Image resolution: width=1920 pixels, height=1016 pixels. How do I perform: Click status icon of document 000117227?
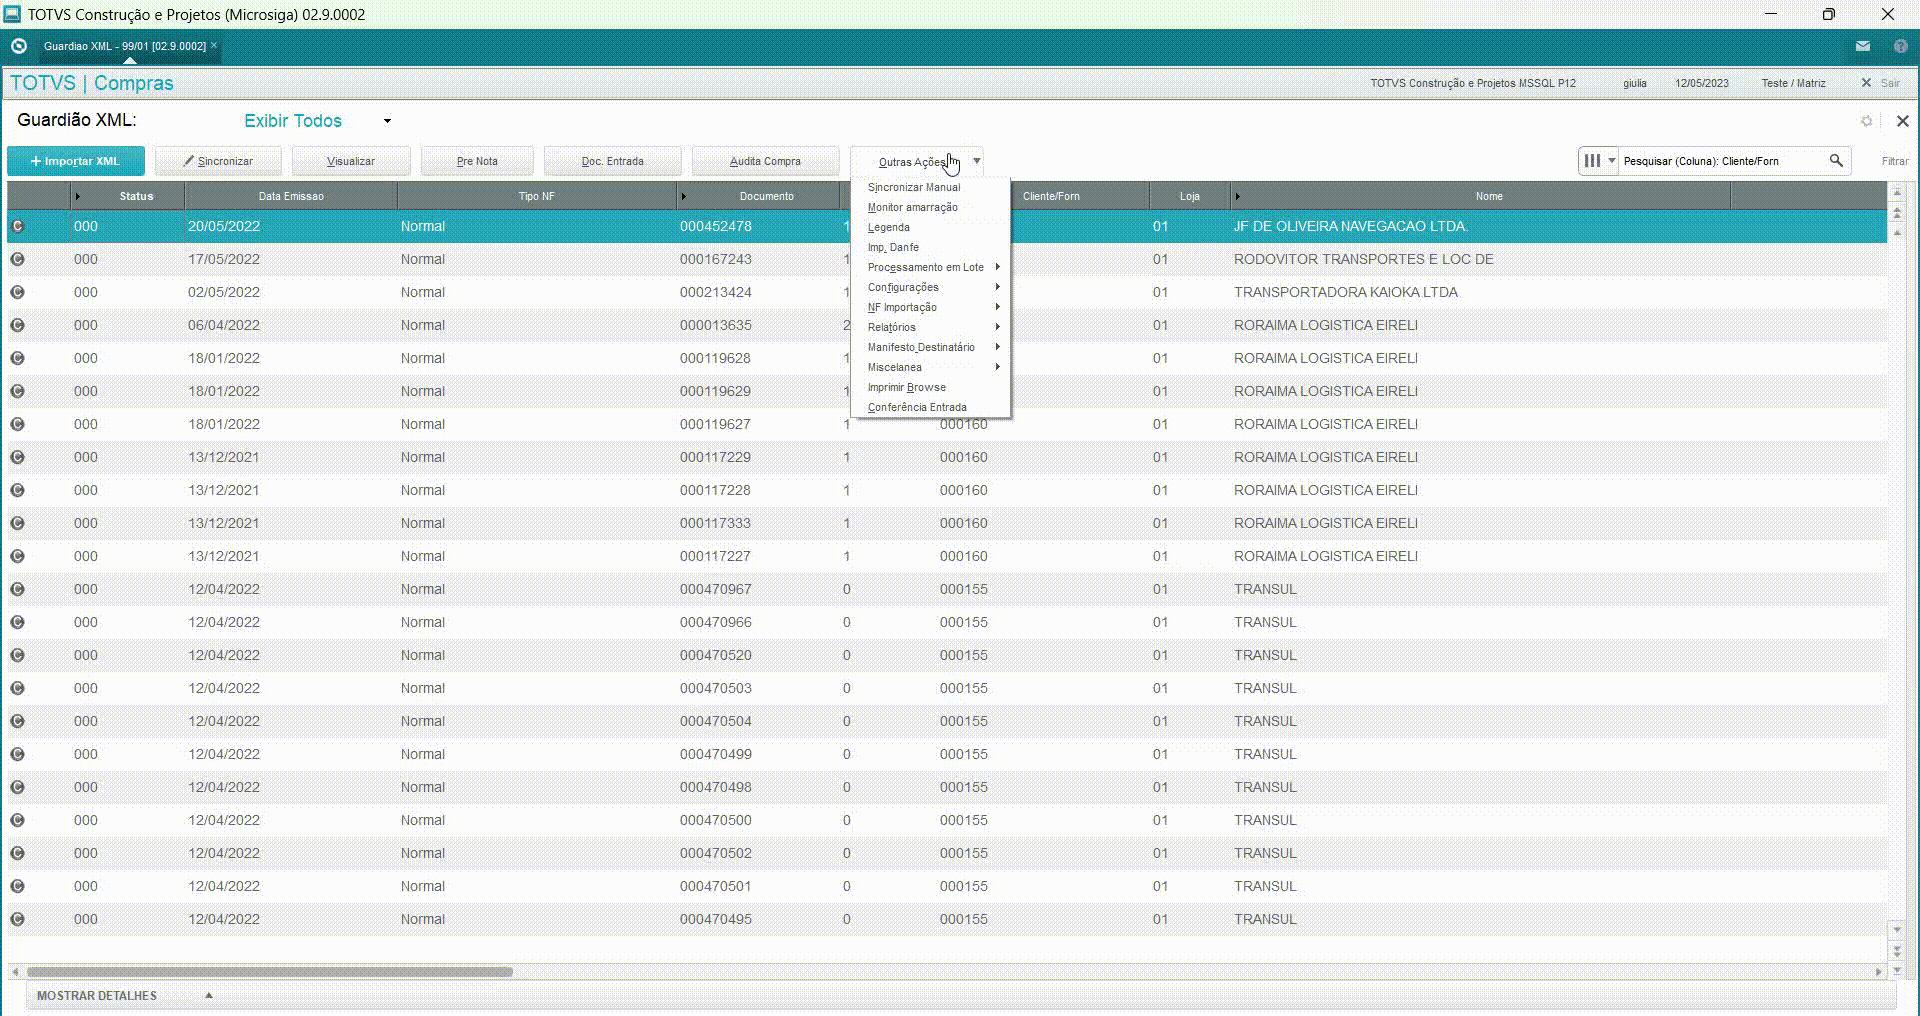17,556
